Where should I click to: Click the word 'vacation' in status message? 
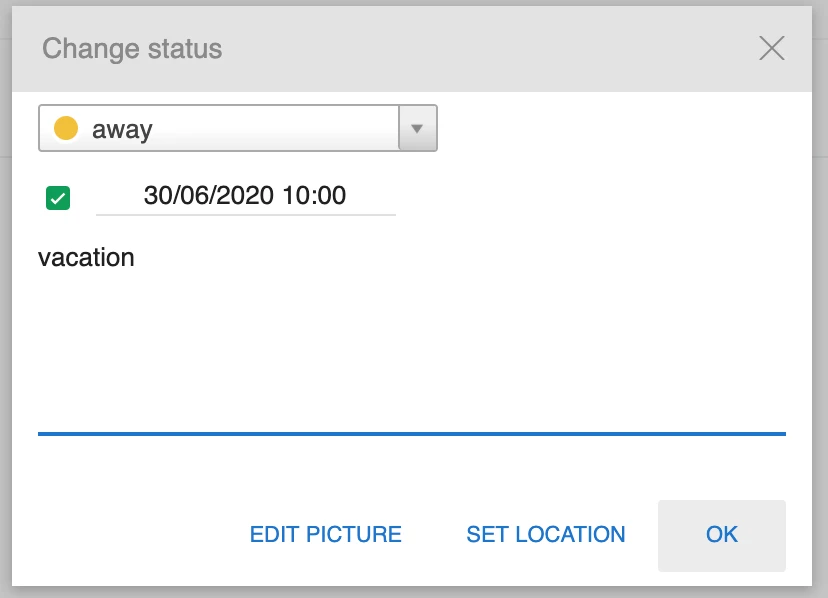86,258
